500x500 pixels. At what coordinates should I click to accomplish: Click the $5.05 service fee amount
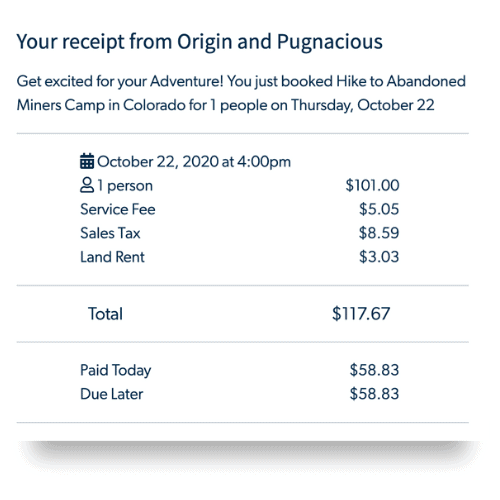tap(379, 209)
